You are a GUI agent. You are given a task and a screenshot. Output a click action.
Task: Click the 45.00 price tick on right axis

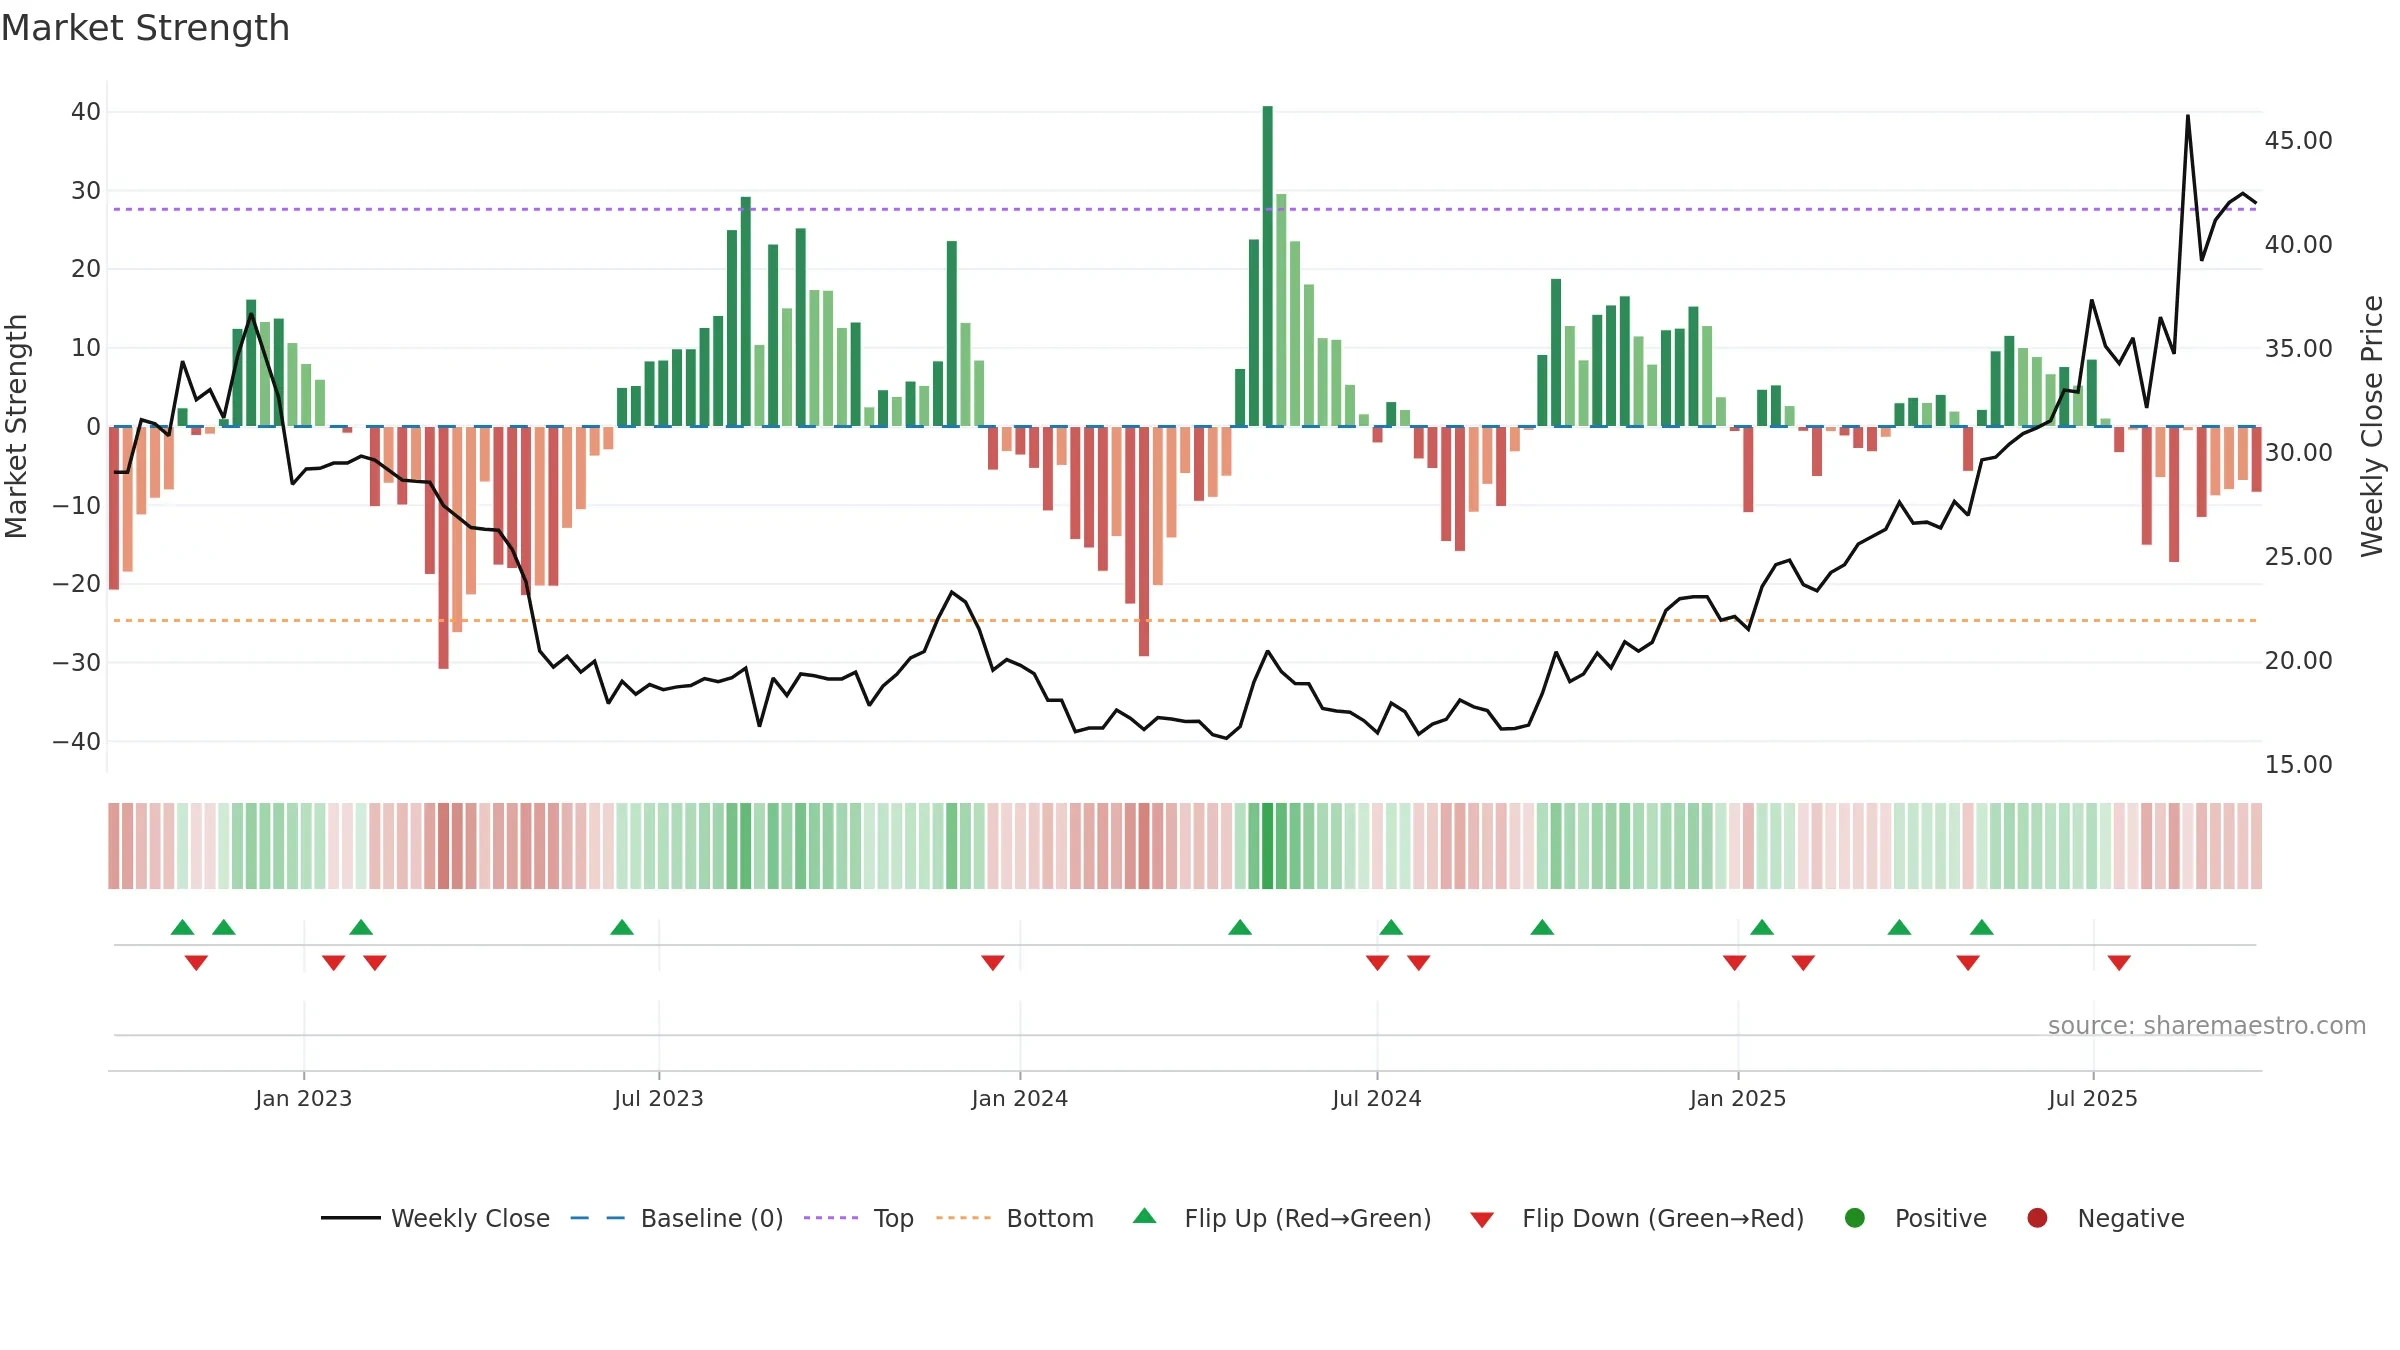tap(2299, 141)
